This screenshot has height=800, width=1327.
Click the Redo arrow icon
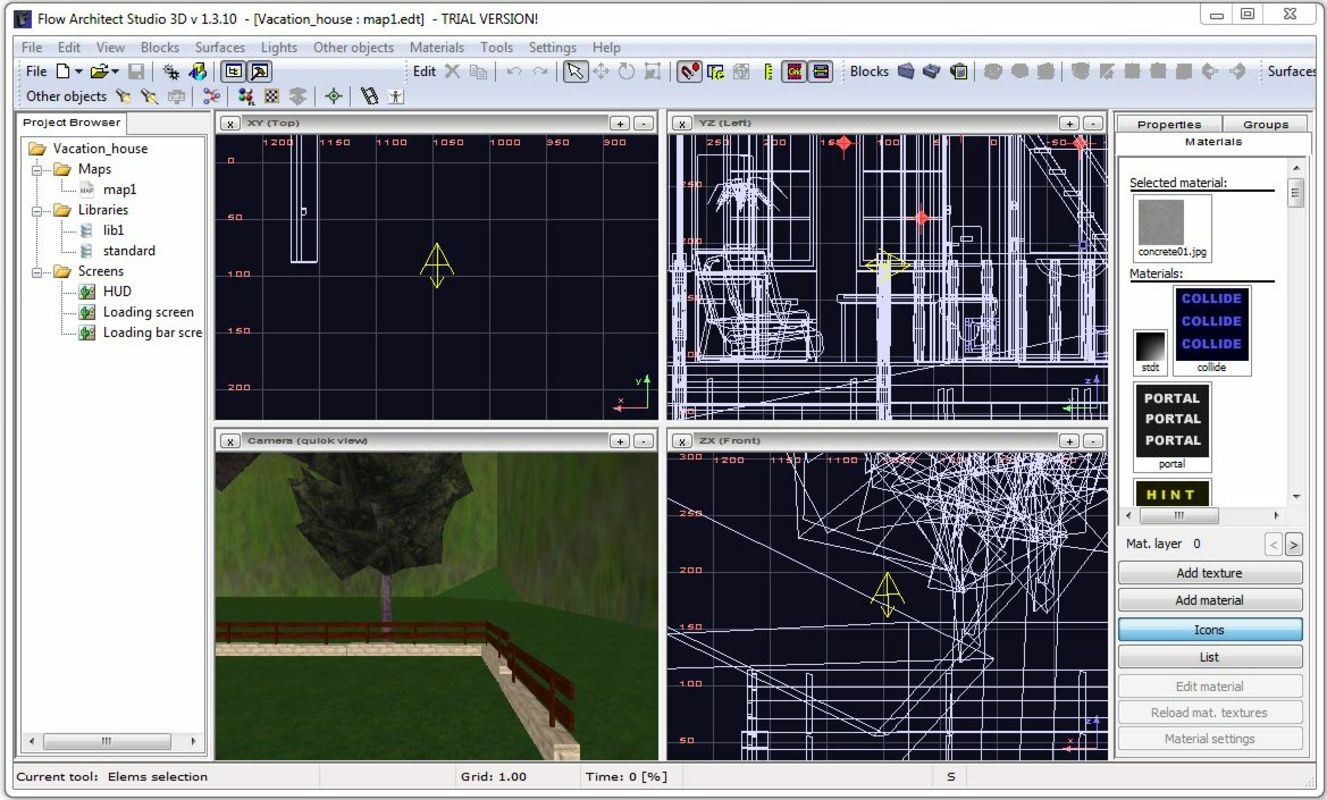[540, 71]
